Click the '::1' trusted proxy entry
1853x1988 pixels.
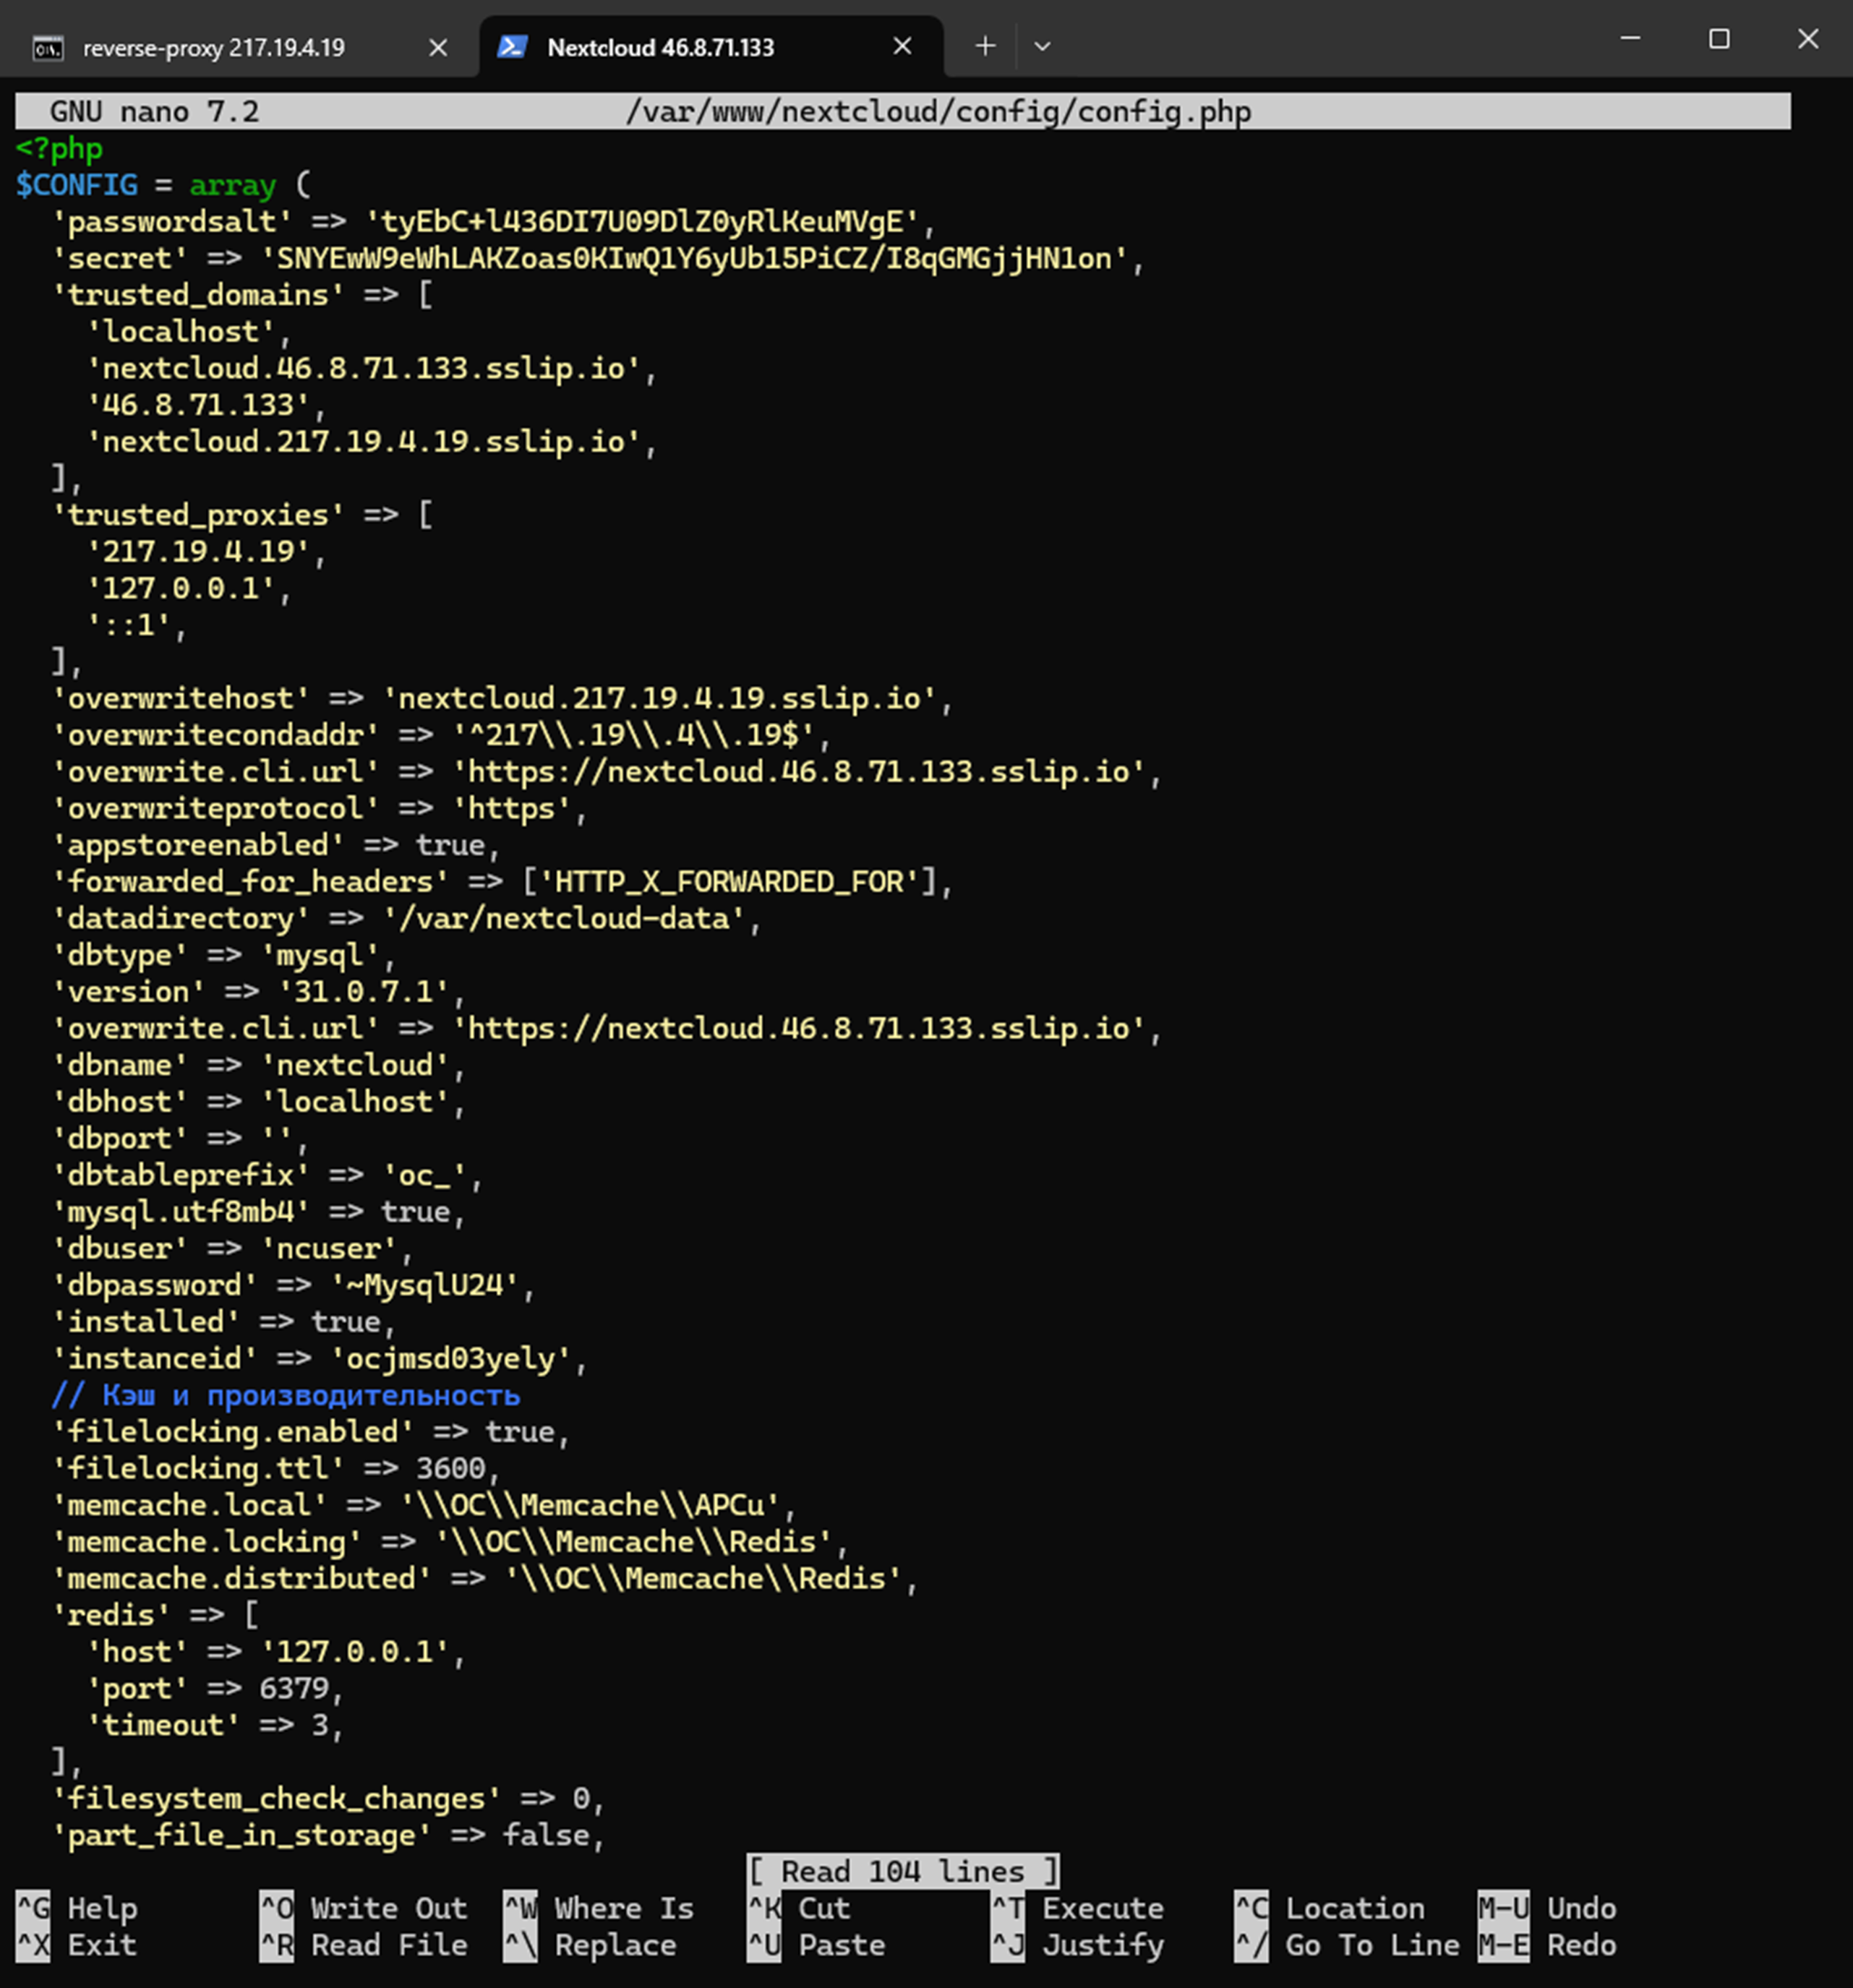point(129,625)
